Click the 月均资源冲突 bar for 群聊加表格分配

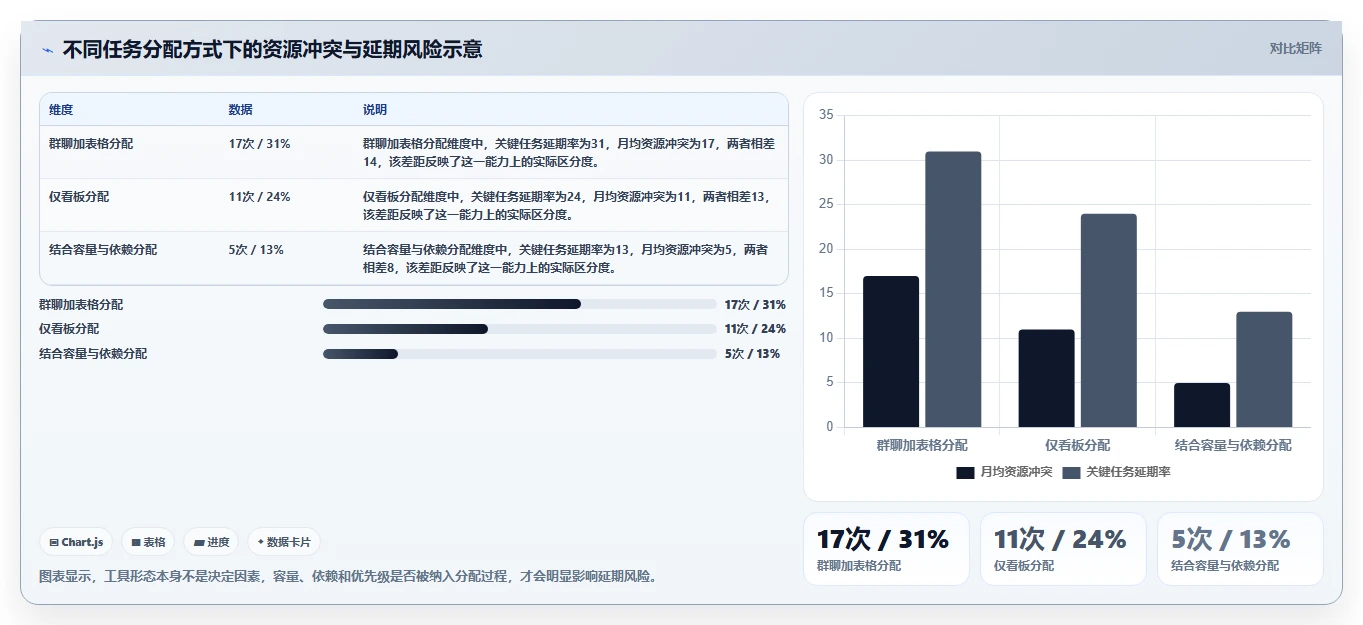(x=891, y=352)
